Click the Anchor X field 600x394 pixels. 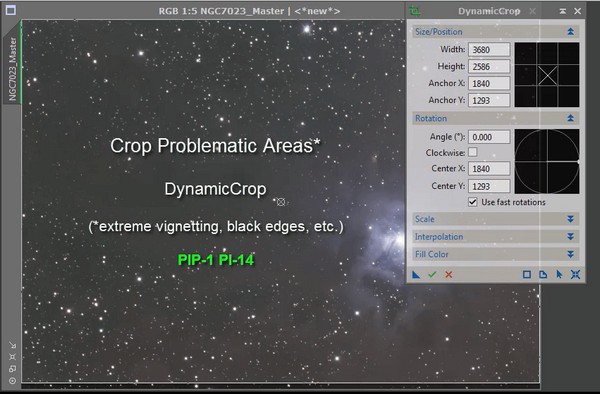click(489, 83)
